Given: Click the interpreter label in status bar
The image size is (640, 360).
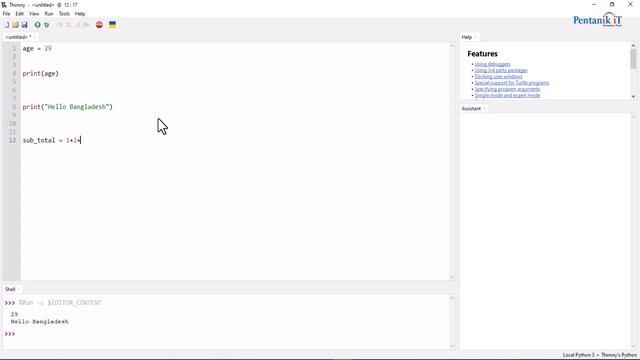Looking at the screenshot, I should [x=600, y=355].
